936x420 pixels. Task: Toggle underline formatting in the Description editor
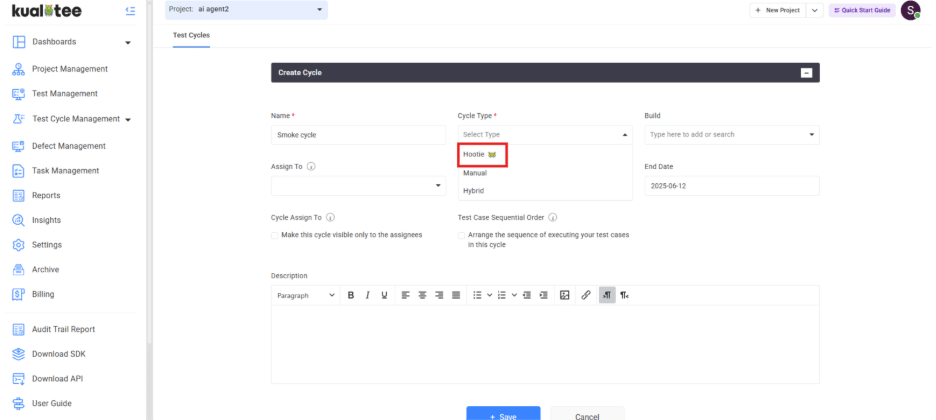coord(384,295)
